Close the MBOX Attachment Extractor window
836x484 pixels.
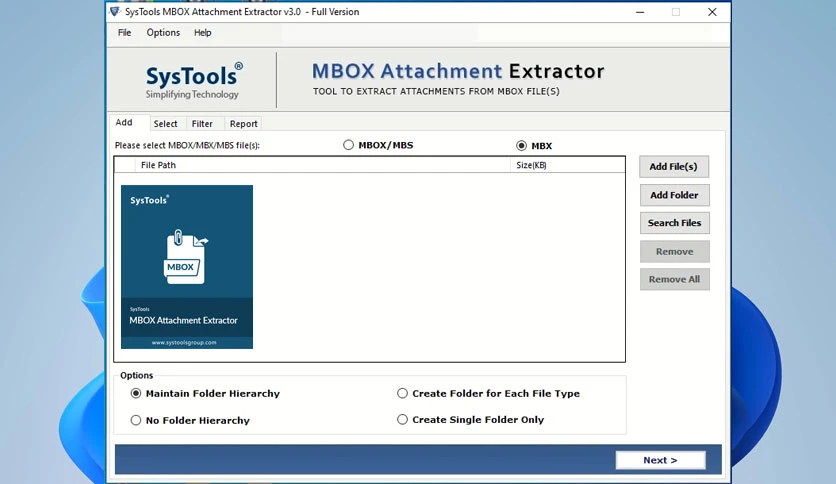(712, 12)
